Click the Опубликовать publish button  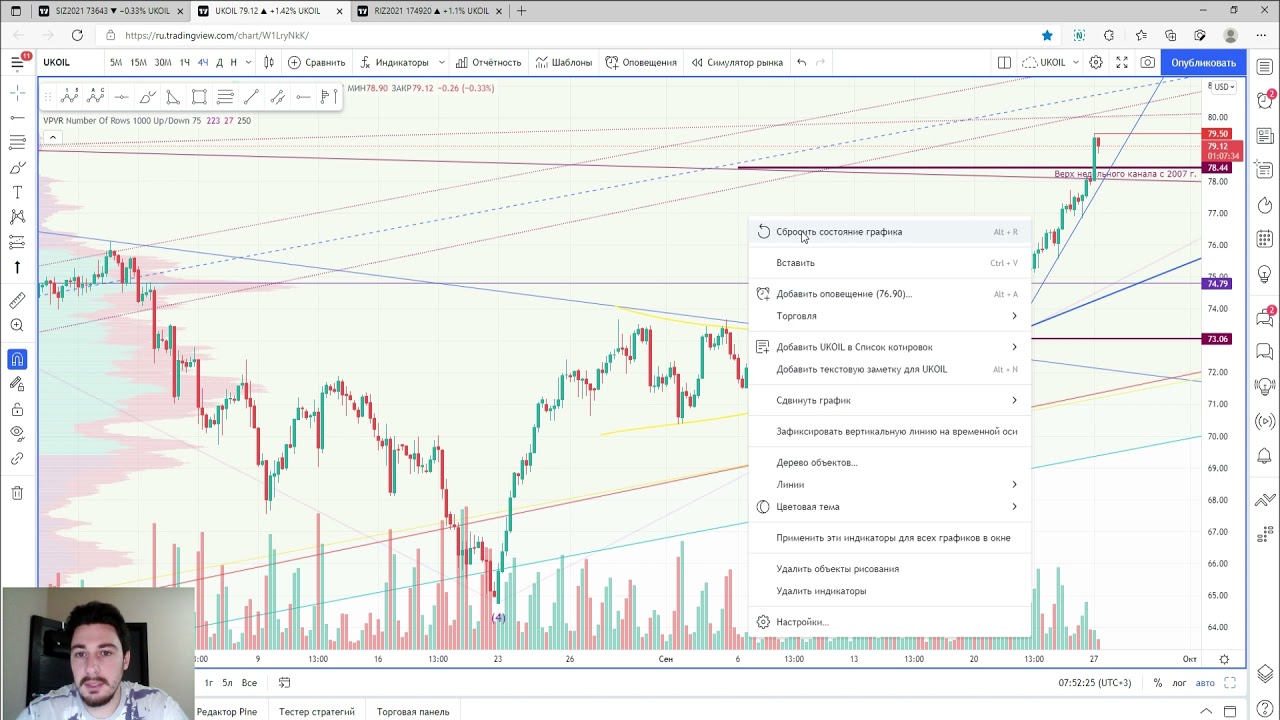coord(1203,62)
